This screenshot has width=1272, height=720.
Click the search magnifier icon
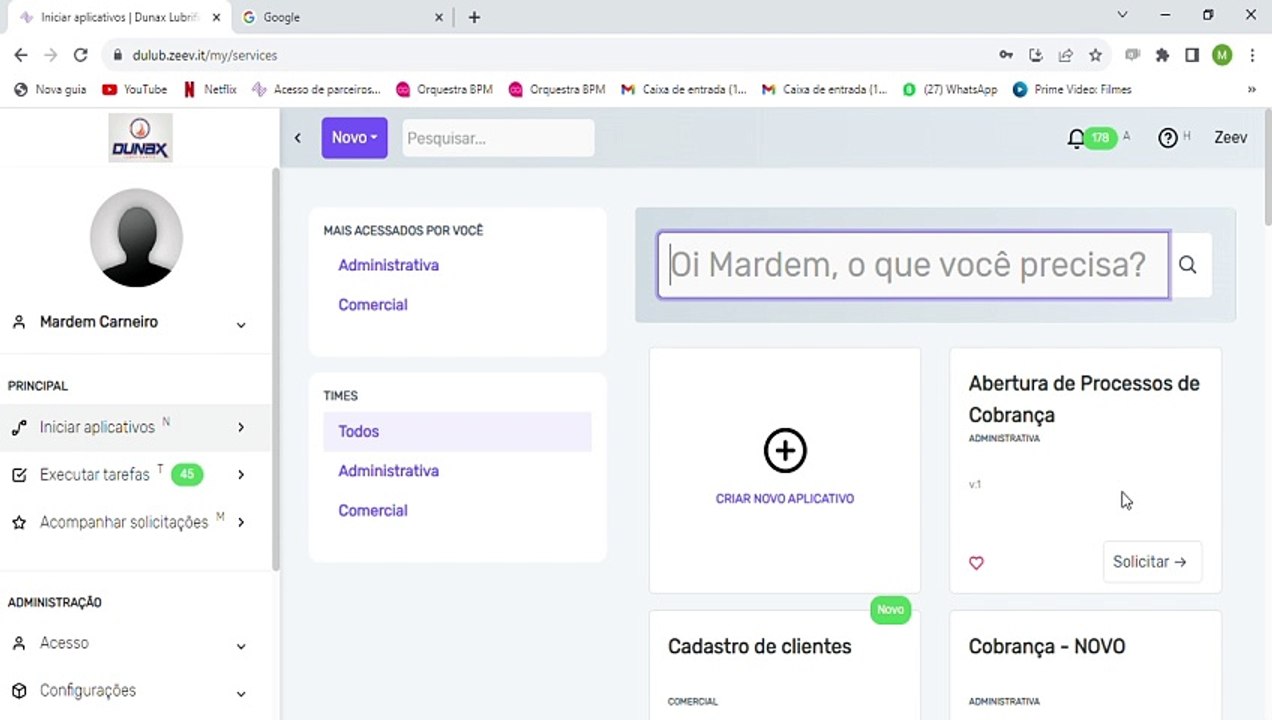(1187, 265)
